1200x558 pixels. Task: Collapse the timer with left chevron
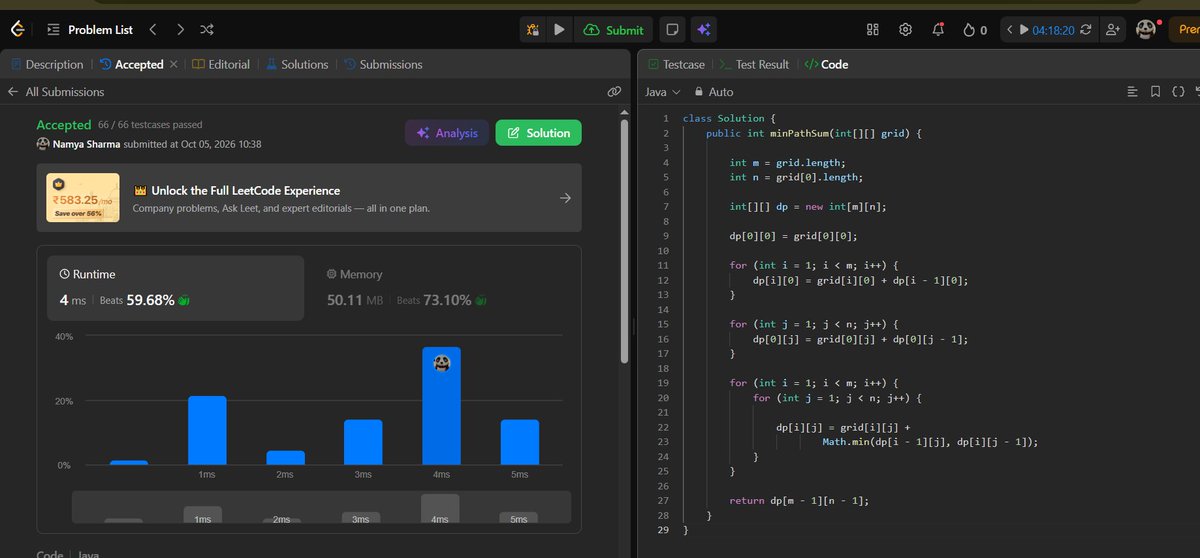click(1009, 30)
